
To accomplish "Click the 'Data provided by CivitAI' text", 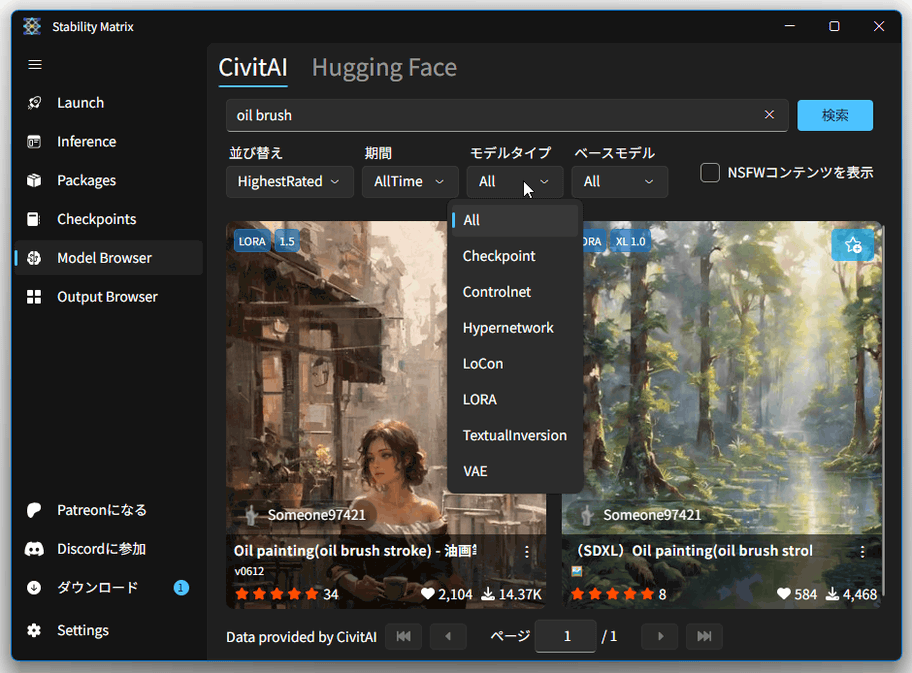I will click(x=301, y=637).
